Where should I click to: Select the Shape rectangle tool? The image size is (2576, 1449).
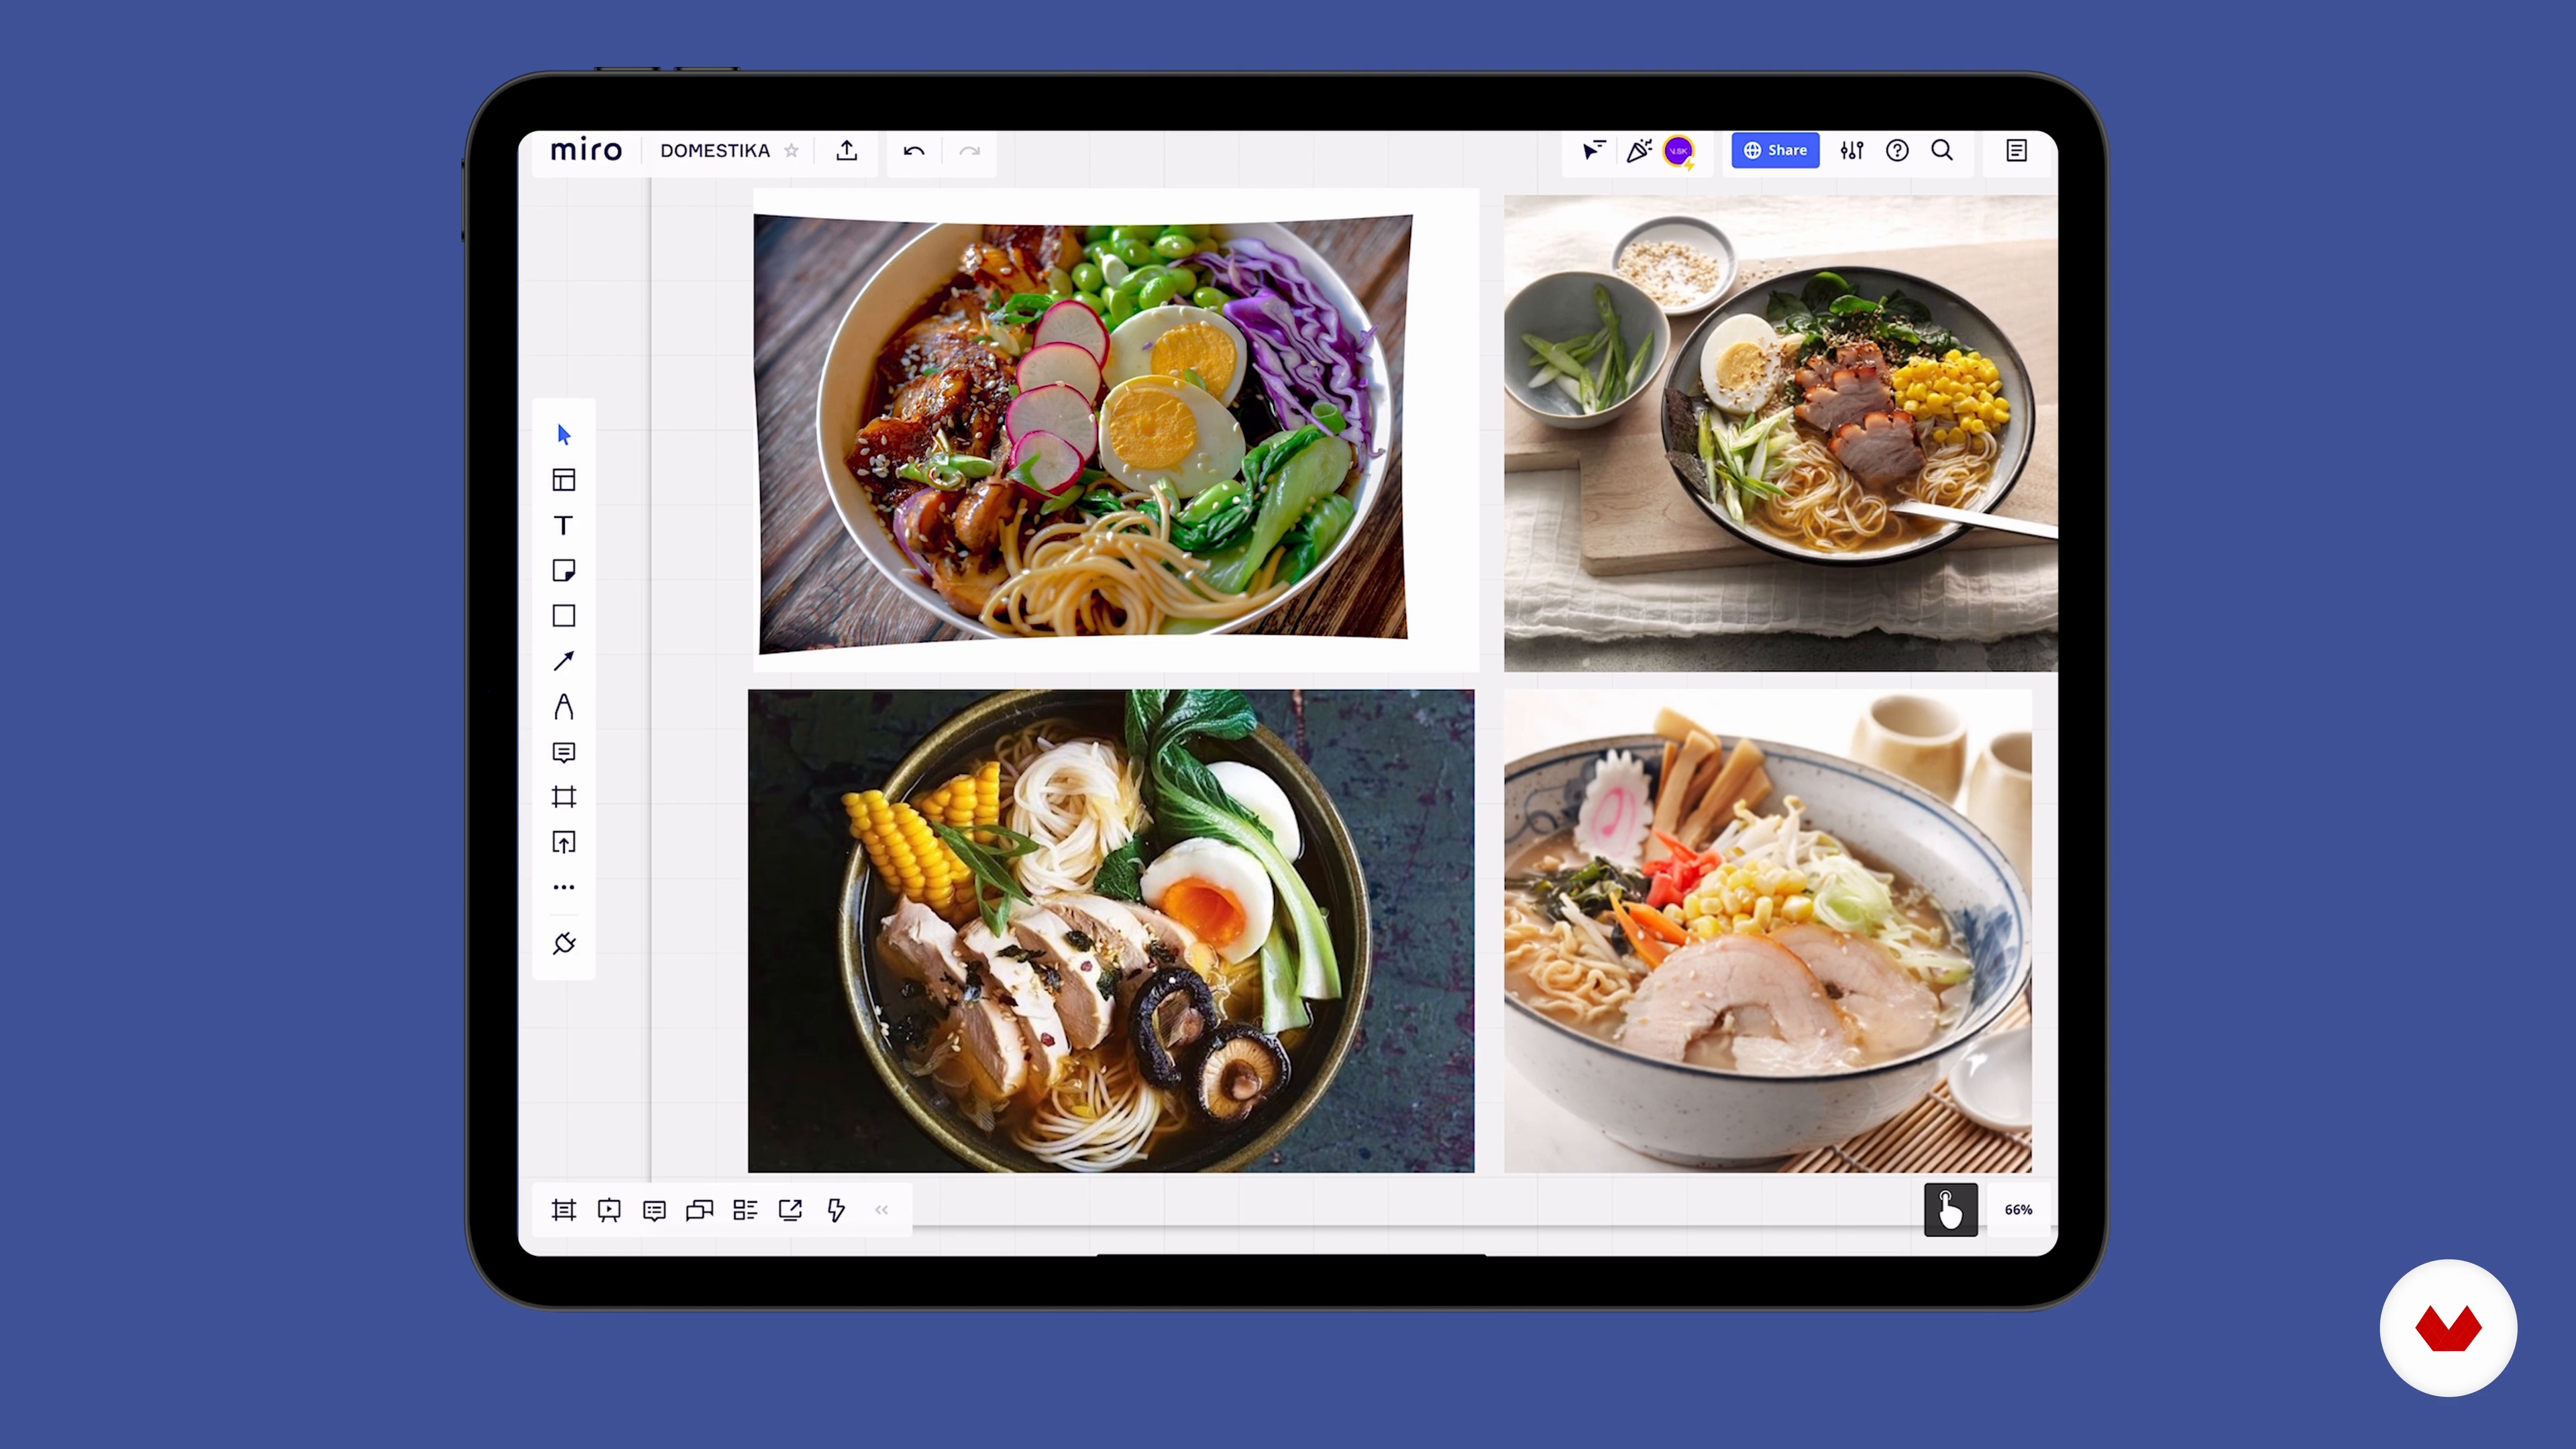(564, 616)
